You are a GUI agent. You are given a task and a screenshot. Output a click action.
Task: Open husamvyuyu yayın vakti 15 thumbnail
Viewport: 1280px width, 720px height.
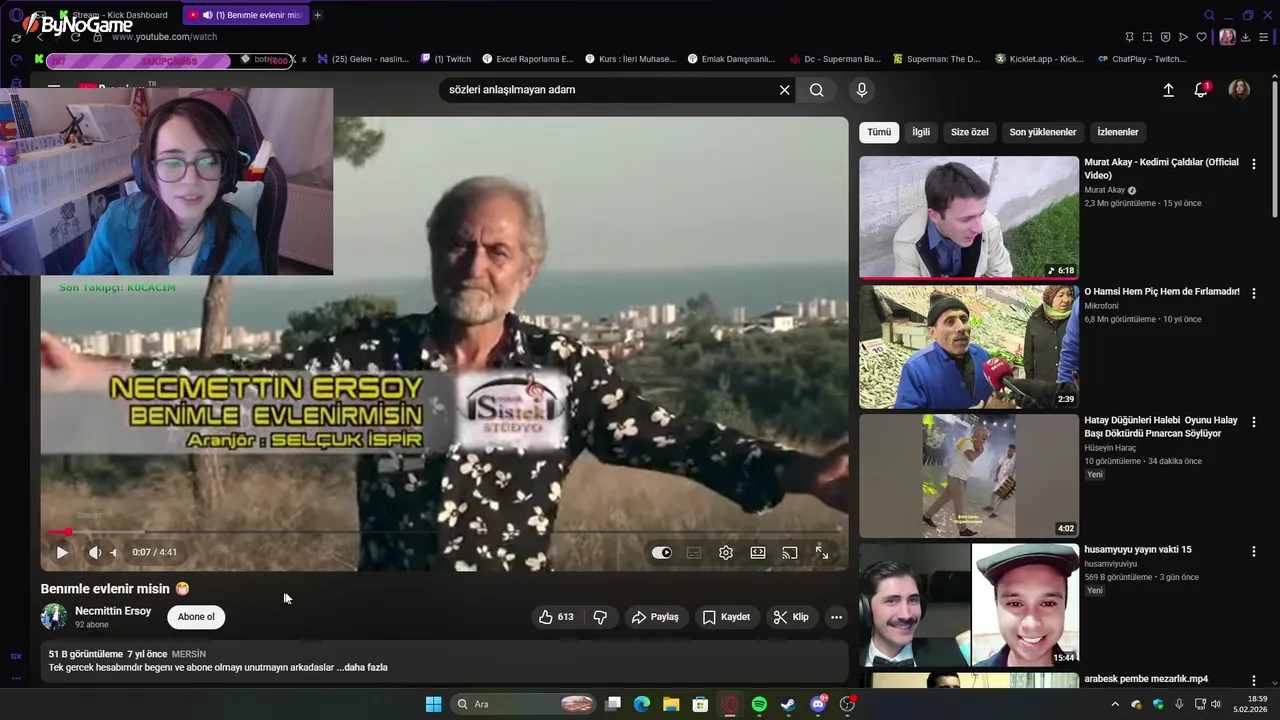pos(969,605)
